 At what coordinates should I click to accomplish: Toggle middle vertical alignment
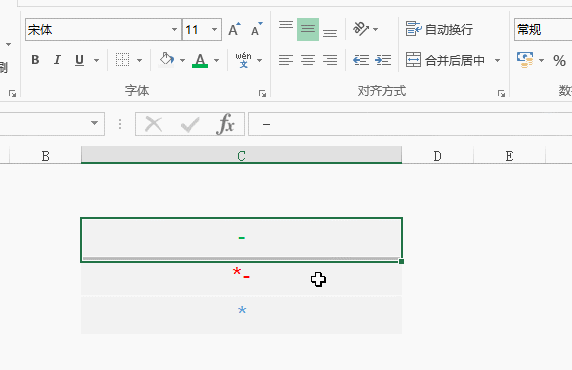(x=308, y=29)
